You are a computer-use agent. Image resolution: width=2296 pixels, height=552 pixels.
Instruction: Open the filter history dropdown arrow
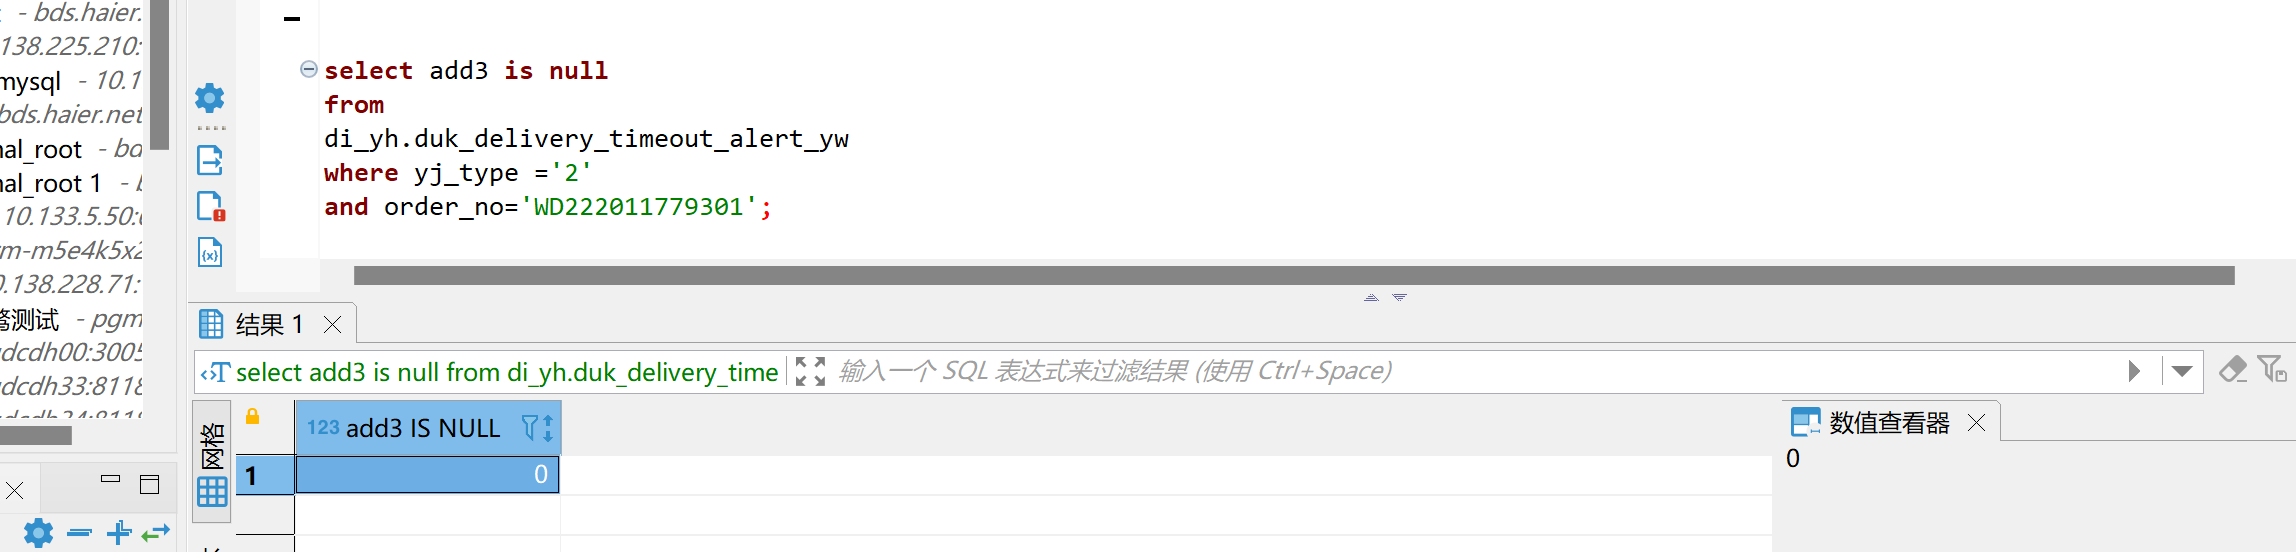(2182, 371)
